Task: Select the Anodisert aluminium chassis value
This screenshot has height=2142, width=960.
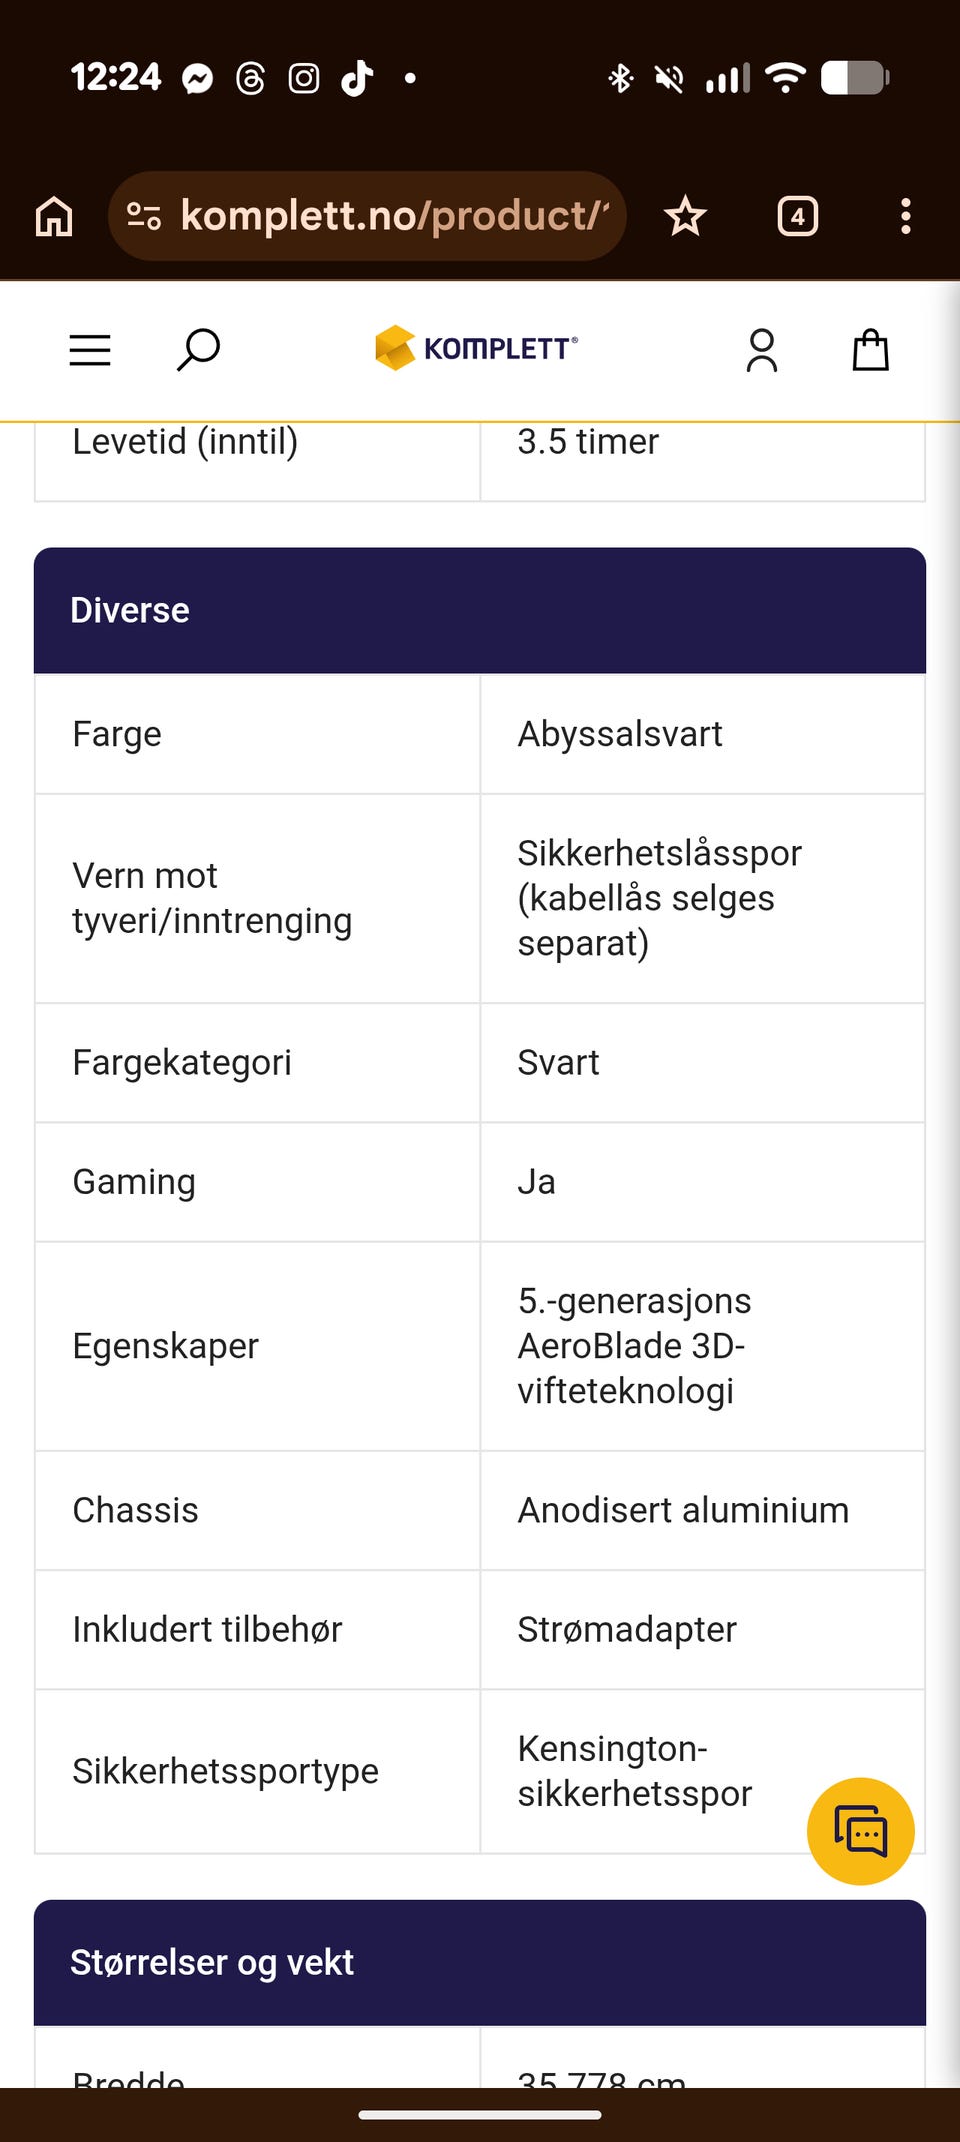Action: click(683, 1510)
